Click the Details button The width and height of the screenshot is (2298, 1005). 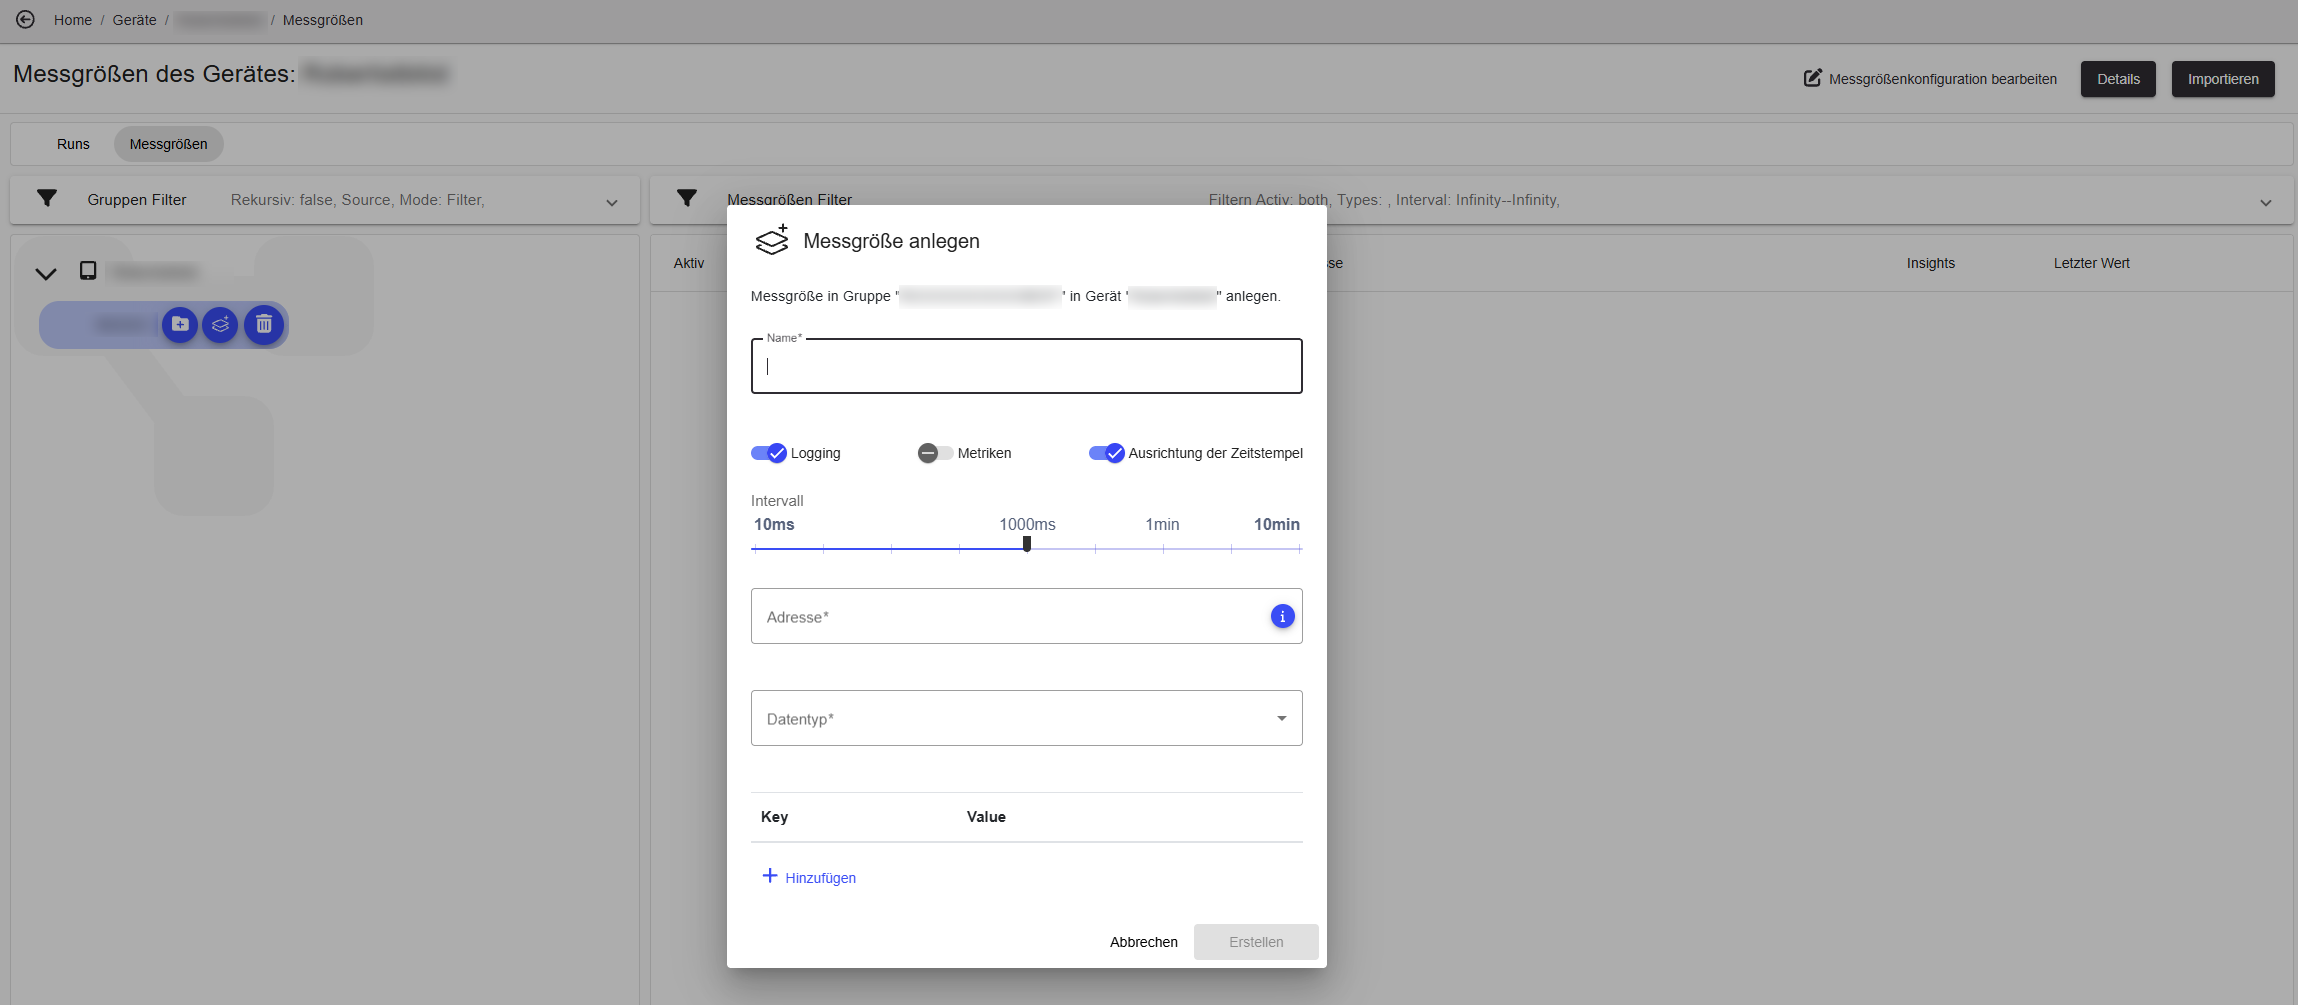pyautogui.click(x=2118, y=79)
